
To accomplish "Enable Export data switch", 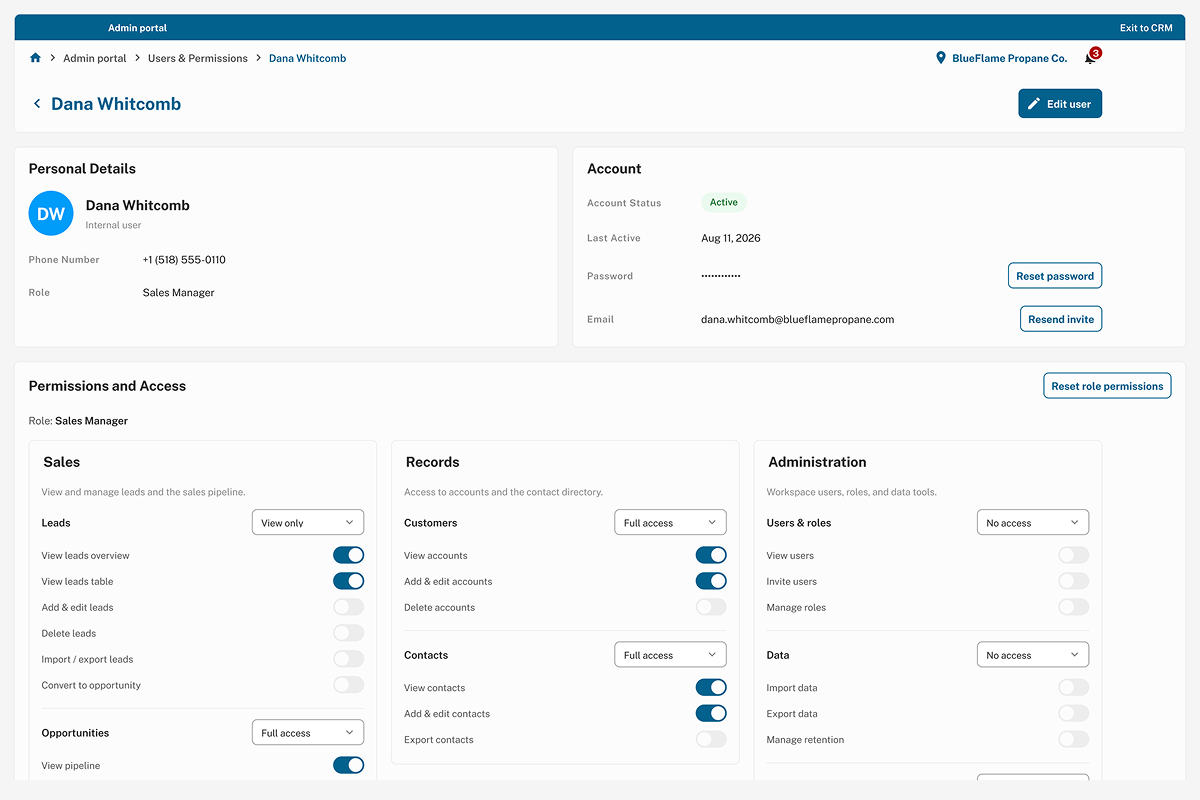I will [x=1074, y=713].
